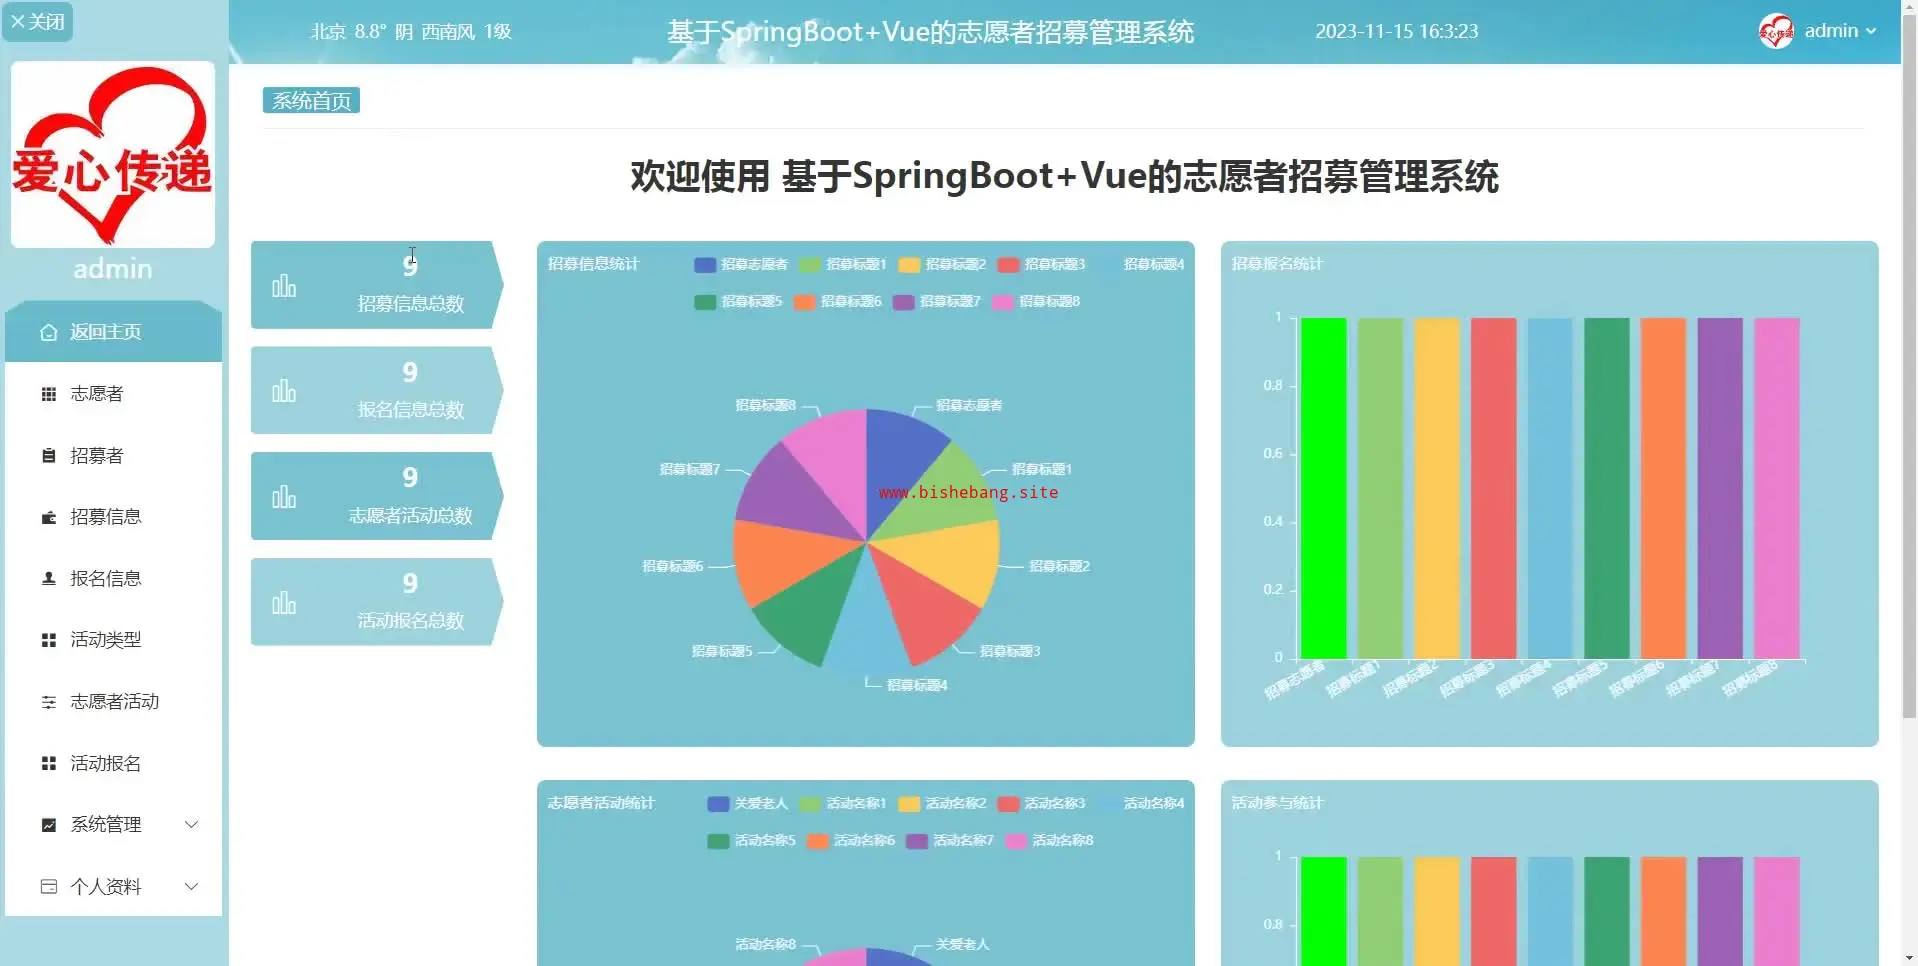Click the 志愿者活动统计 chart title
This screenshot has width=1918, height=966.
tap(601, 803)
